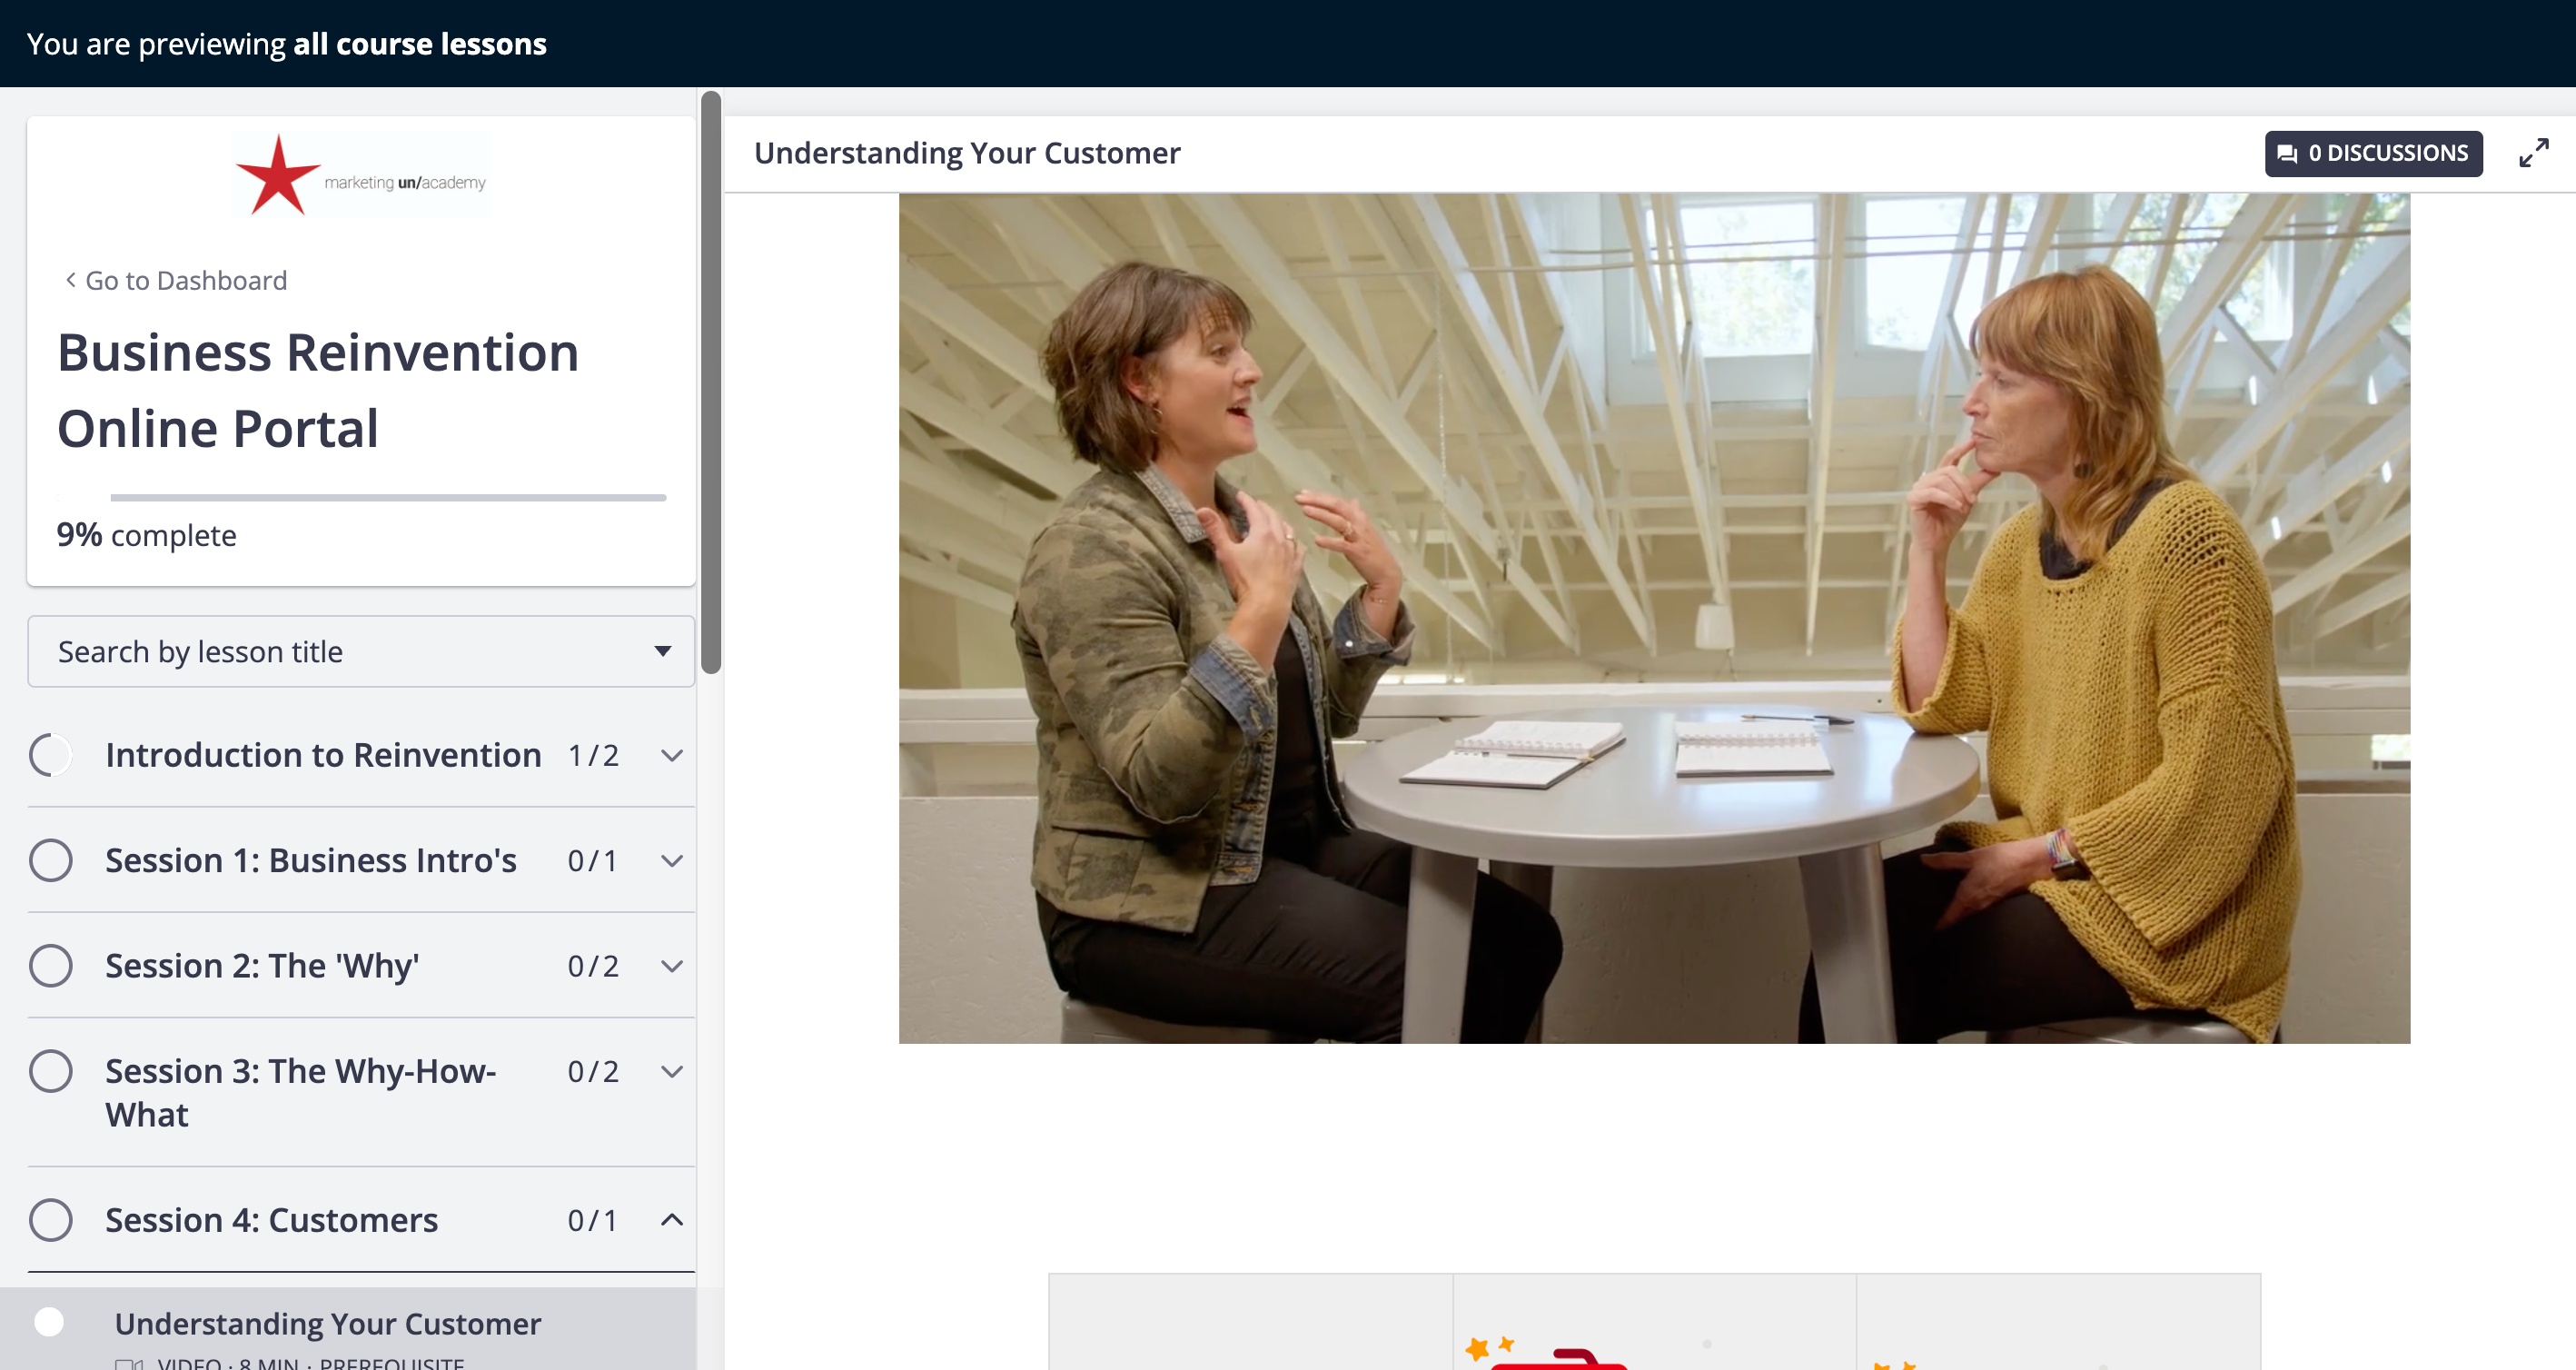This screenshot has width=2576, height=1370.
Task: Open the Search by lesson title dropdown arrow
Action: (x=662, y=651)
